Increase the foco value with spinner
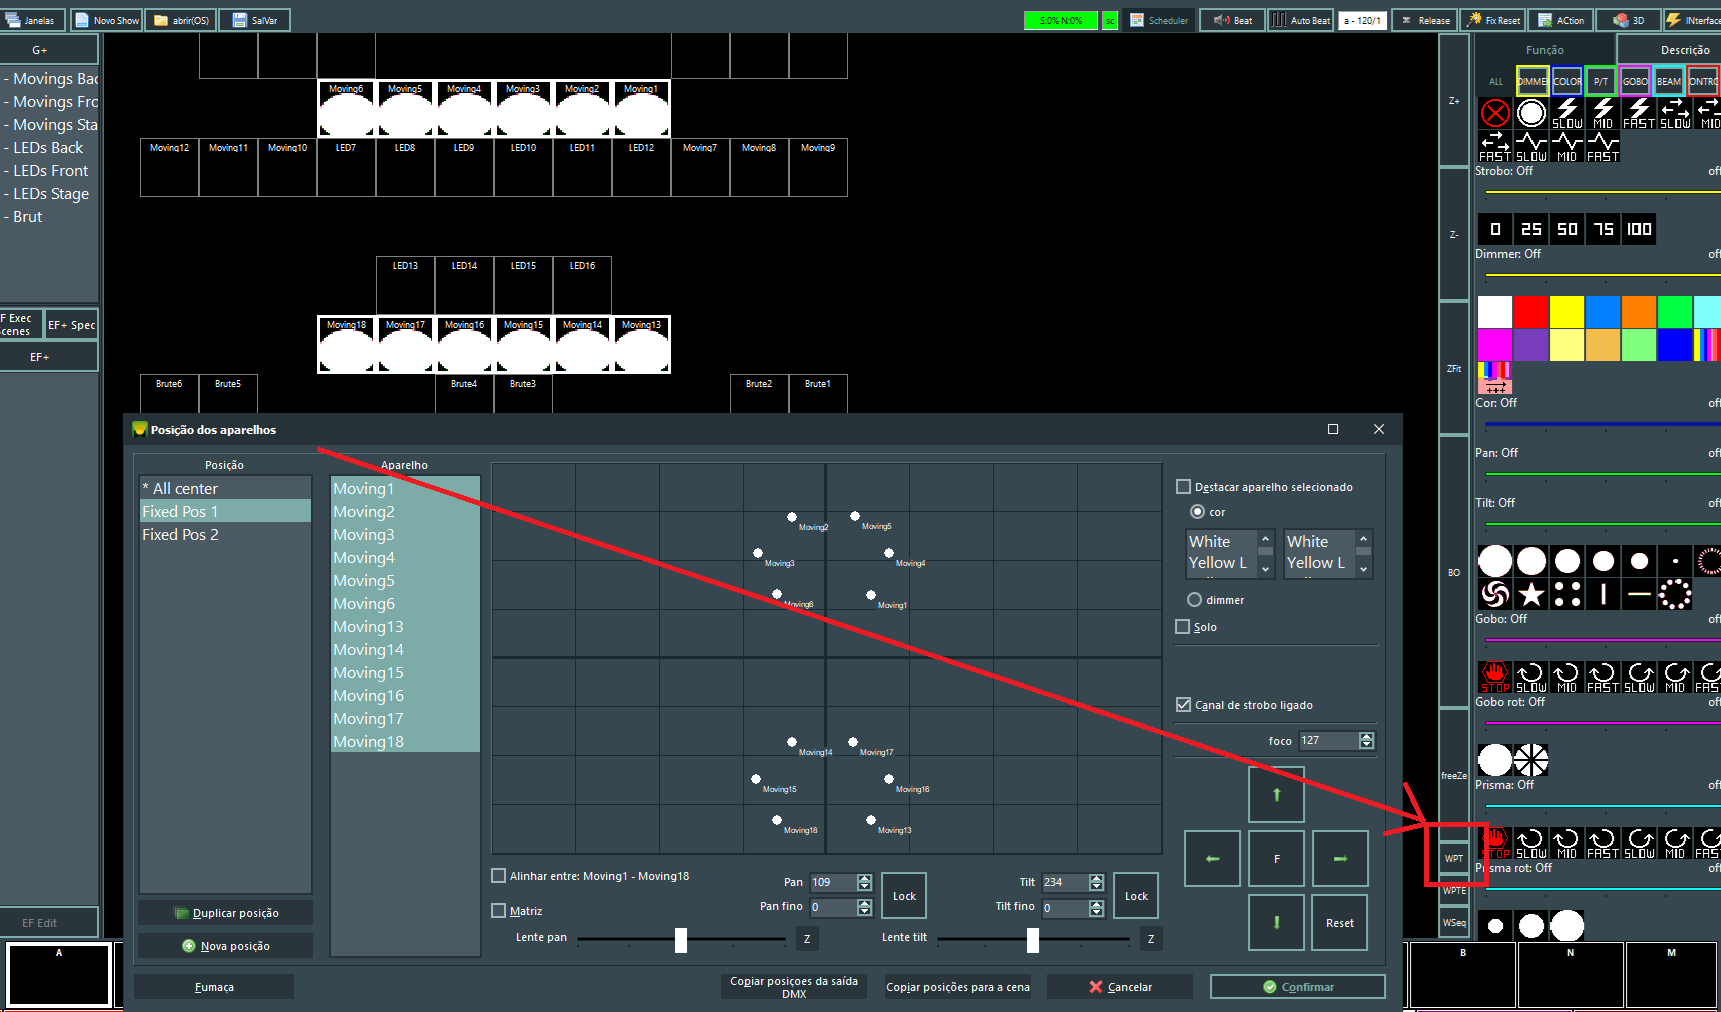The height and width of the screenshot is (1012, 1721). (x=1367, y=737)
